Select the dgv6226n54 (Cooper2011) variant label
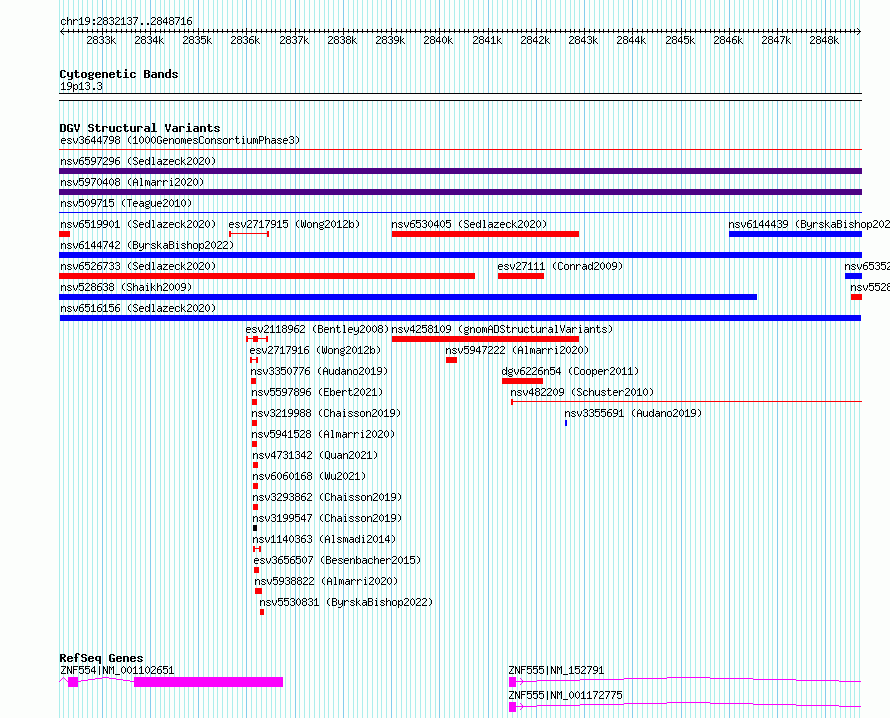The image size is (890, 718). tap(570, 371)
